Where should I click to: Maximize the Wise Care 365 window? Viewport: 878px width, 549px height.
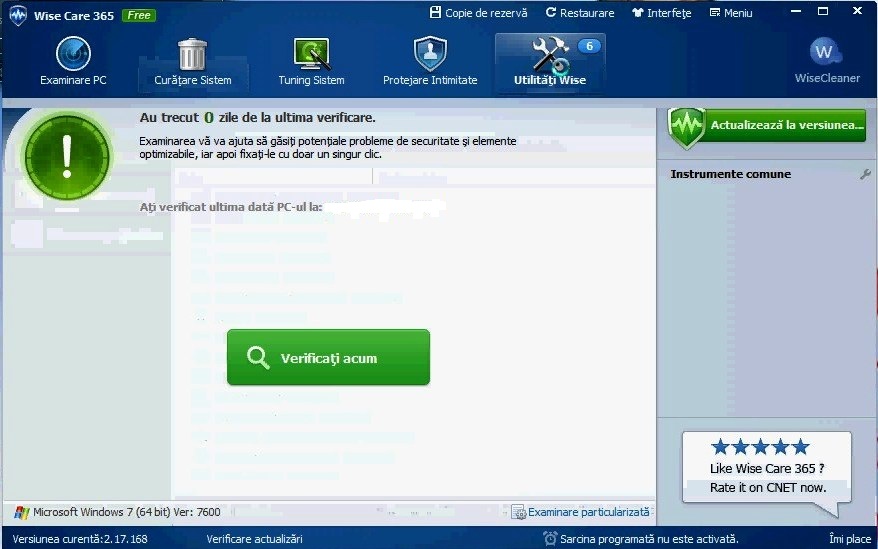pyautogui.click(x=823, y=11)
